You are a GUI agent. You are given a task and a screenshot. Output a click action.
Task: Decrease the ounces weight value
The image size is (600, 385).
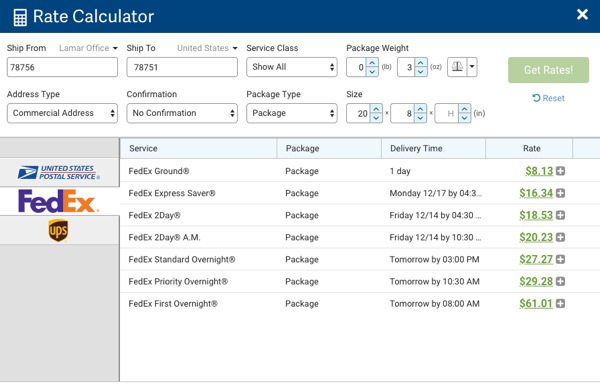pyautogui.click(x=421, y=72)
